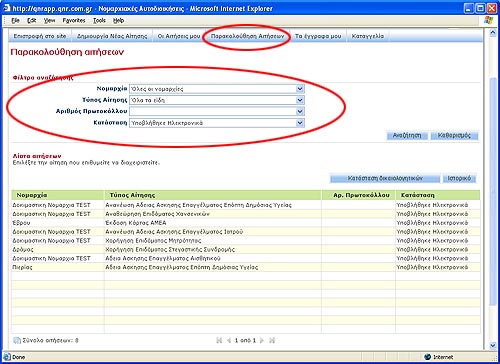This screenshot has height=364, width=500.
Task: Sort by Νομαρχία column header
Action: (x=58, y=195)
